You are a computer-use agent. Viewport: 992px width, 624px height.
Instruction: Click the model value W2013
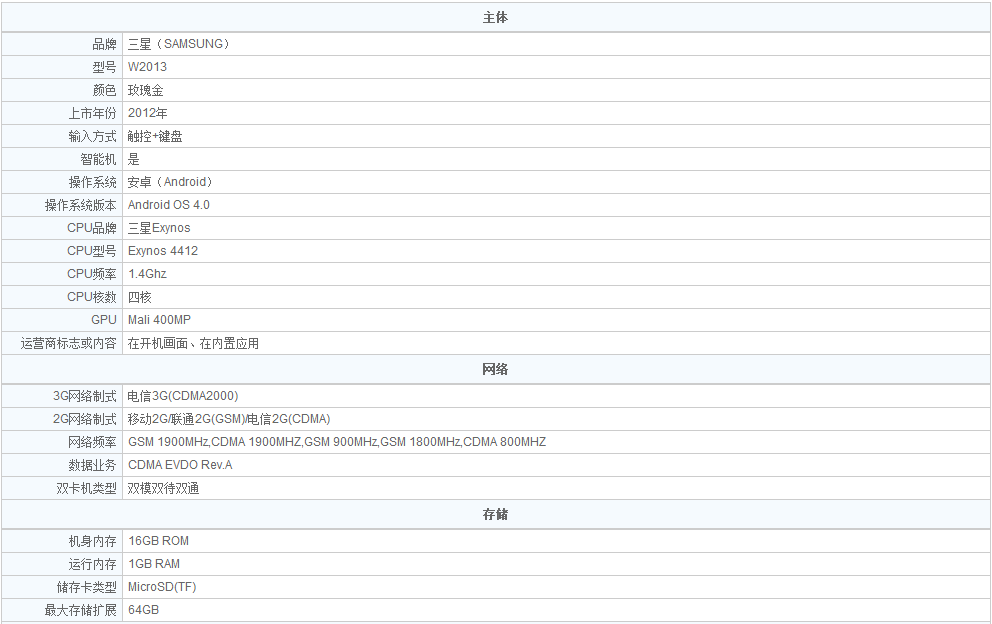coord(147,67)
